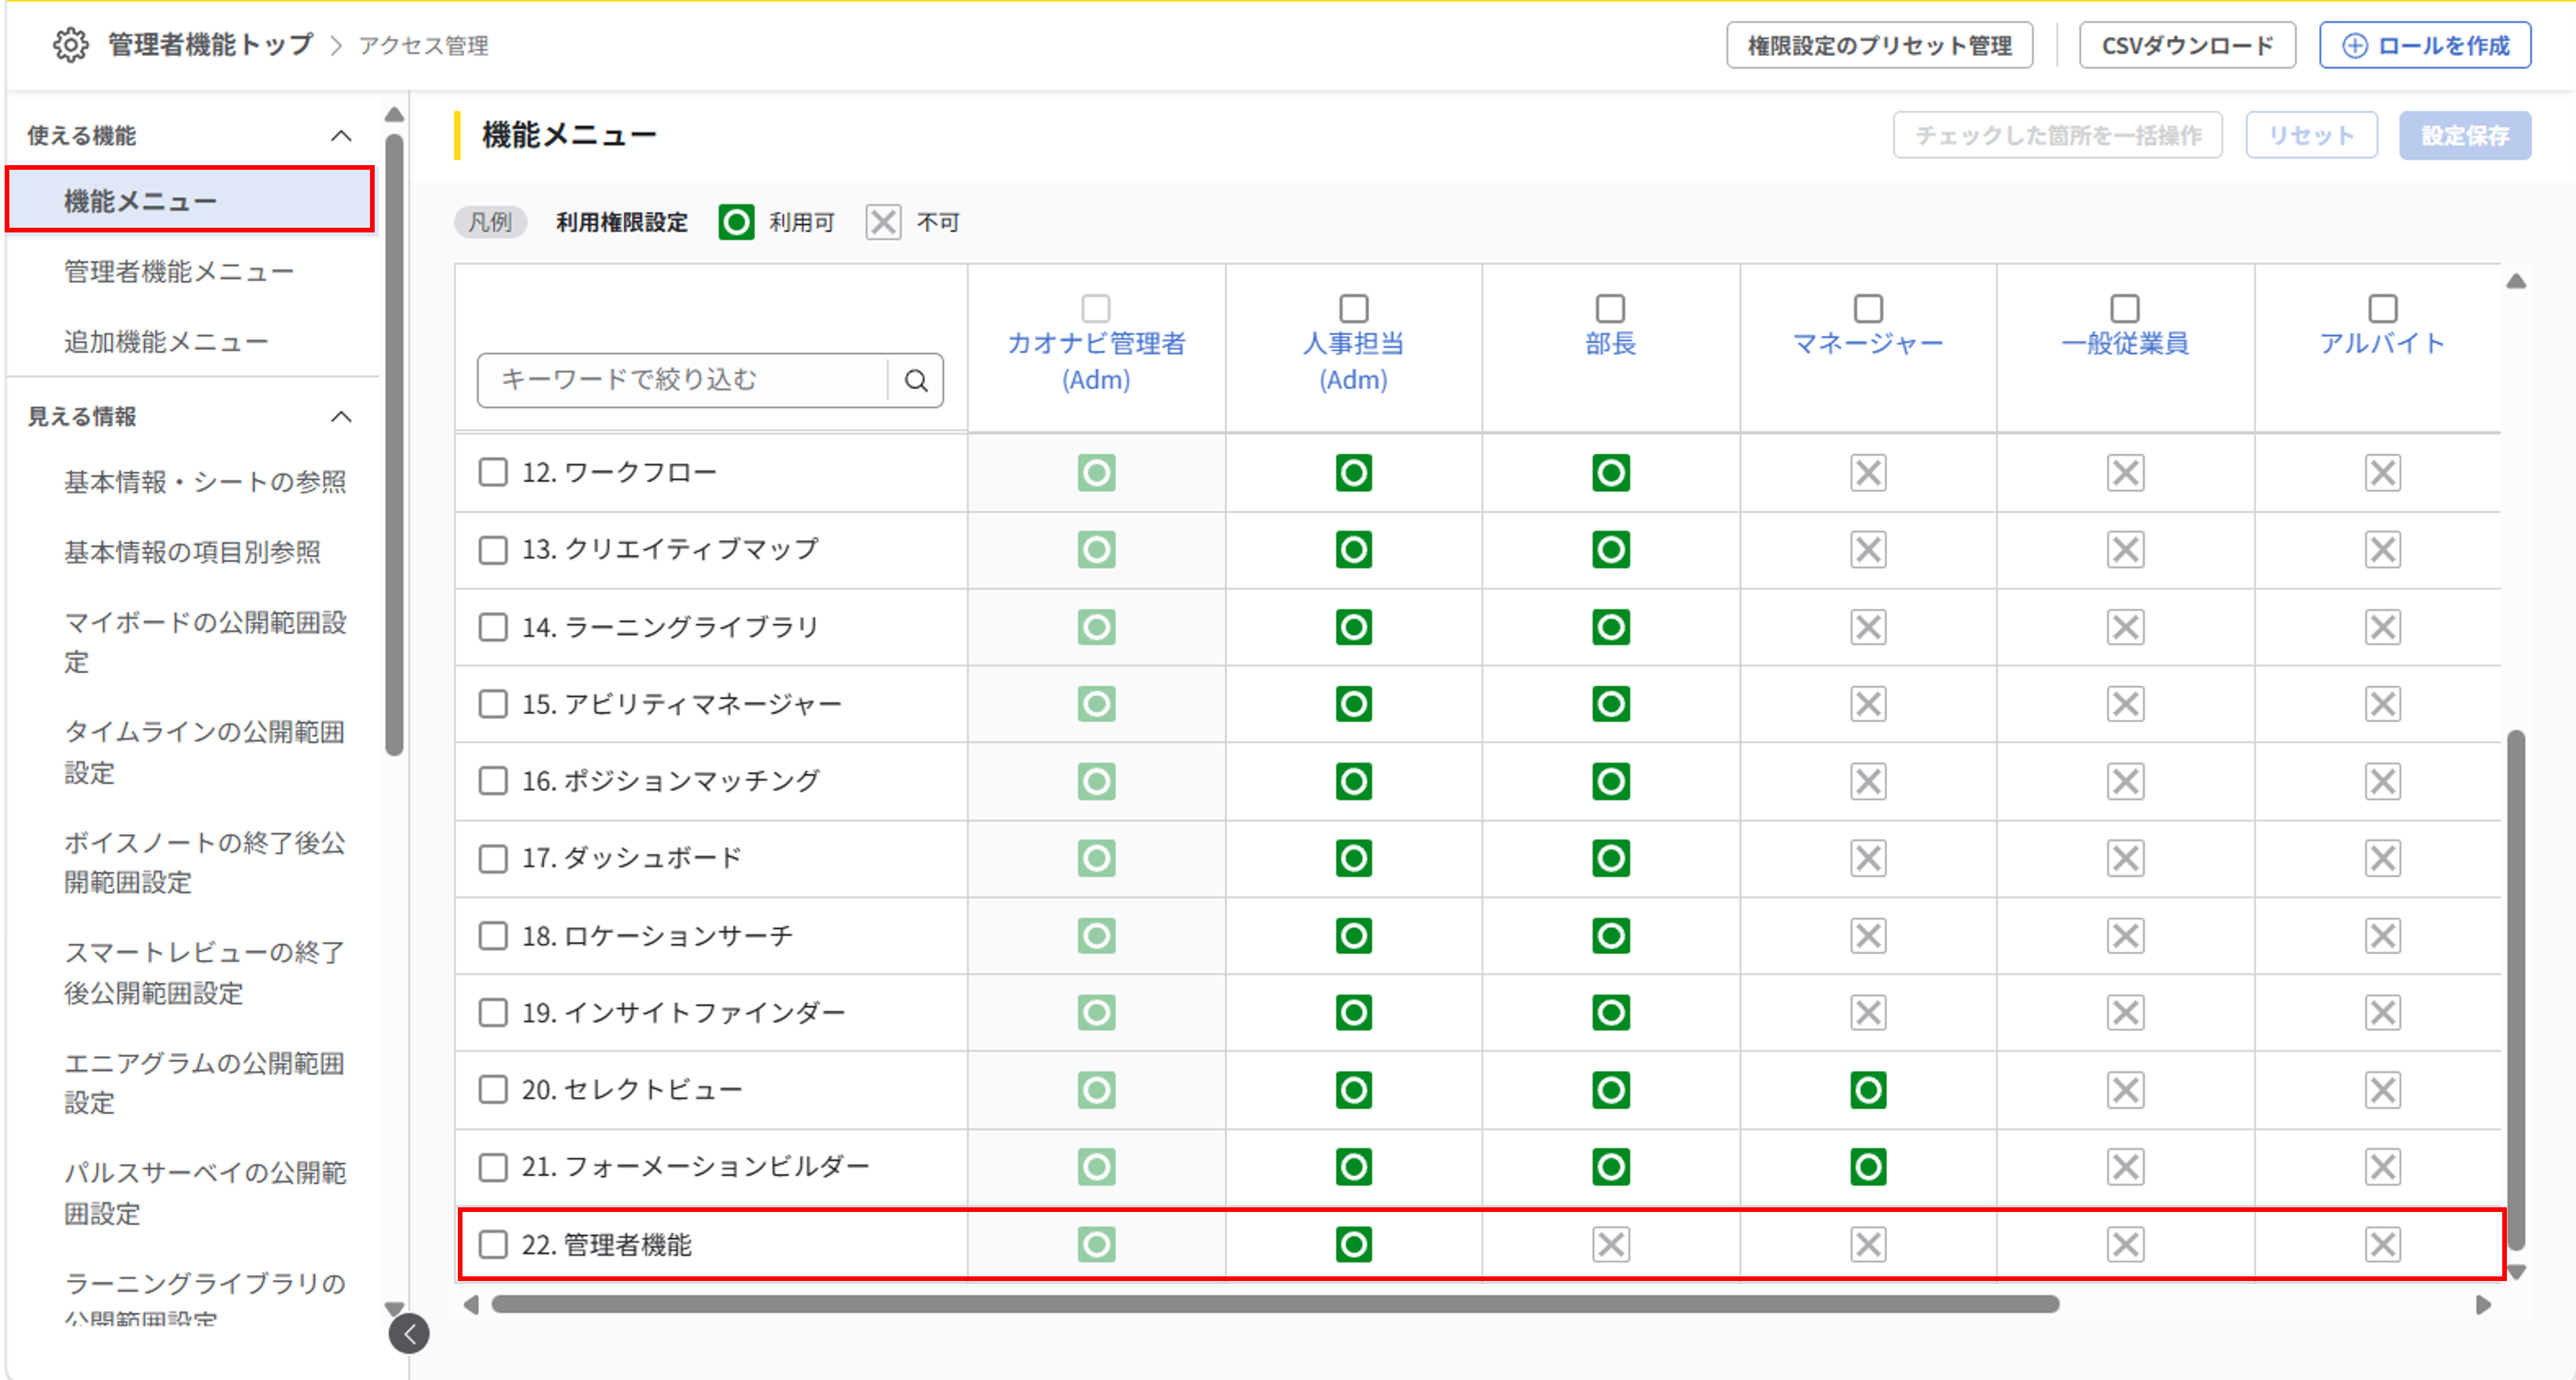This screenshot has height=1380, width=2576.
Task: Toggle 部長 permission for 15. アビリティマネージャー
Action: click(x=1610, y=704)
